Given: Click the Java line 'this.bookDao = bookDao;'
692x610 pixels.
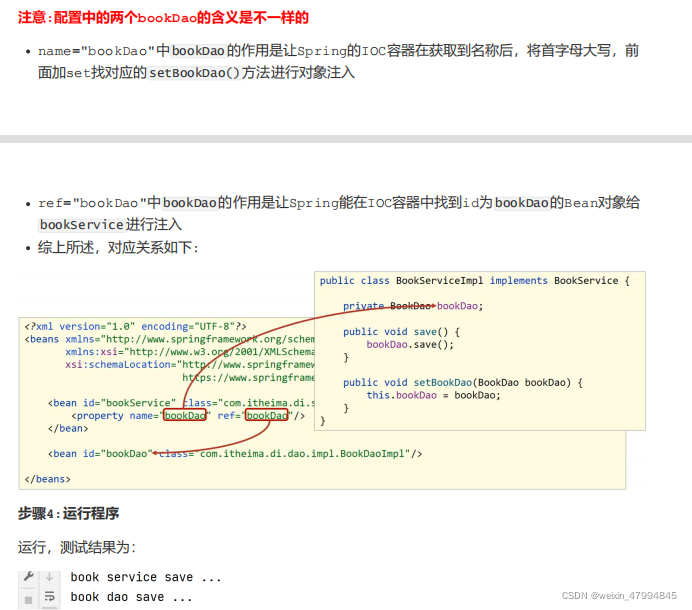Looking at the screenshot, I should point(433,395).
